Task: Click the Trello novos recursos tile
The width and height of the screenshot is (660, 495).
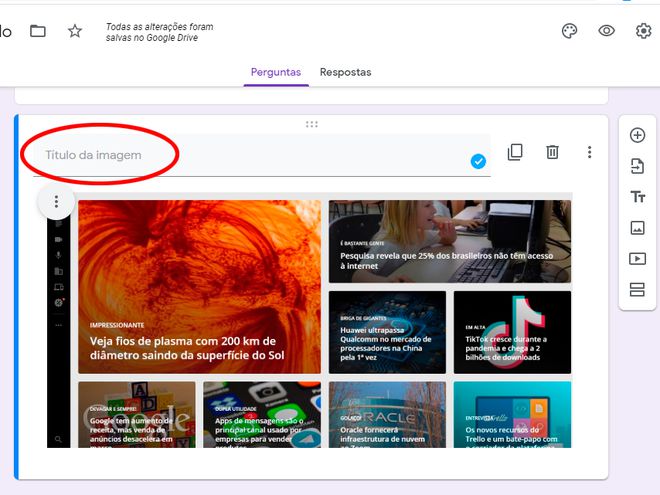Action: tap(512, 415)
